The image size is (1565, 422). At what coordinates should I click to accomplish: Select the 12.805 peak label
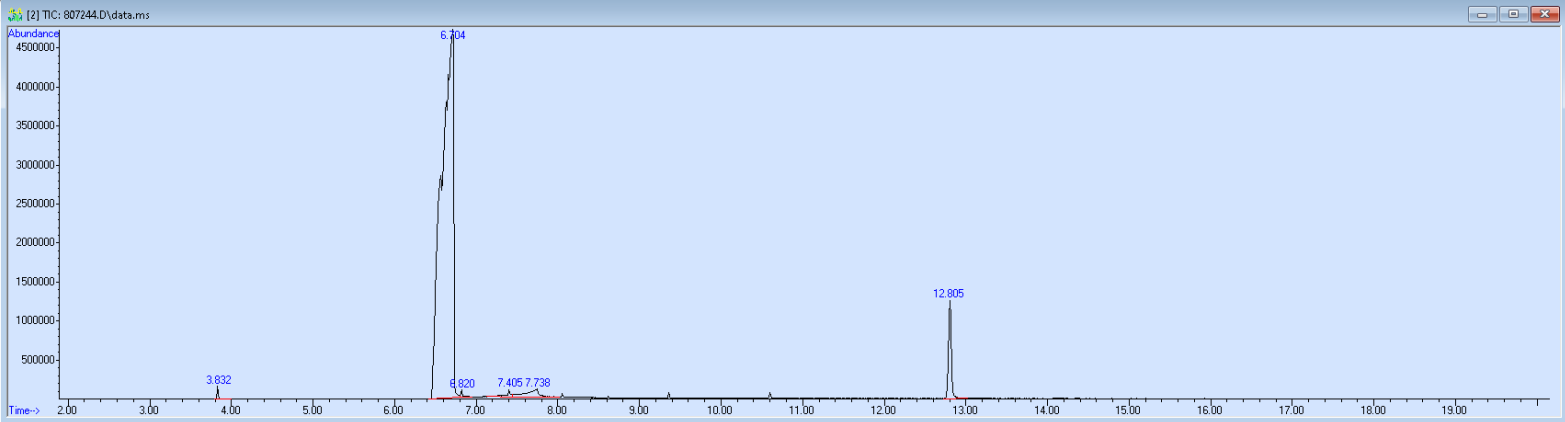(948, 294)
